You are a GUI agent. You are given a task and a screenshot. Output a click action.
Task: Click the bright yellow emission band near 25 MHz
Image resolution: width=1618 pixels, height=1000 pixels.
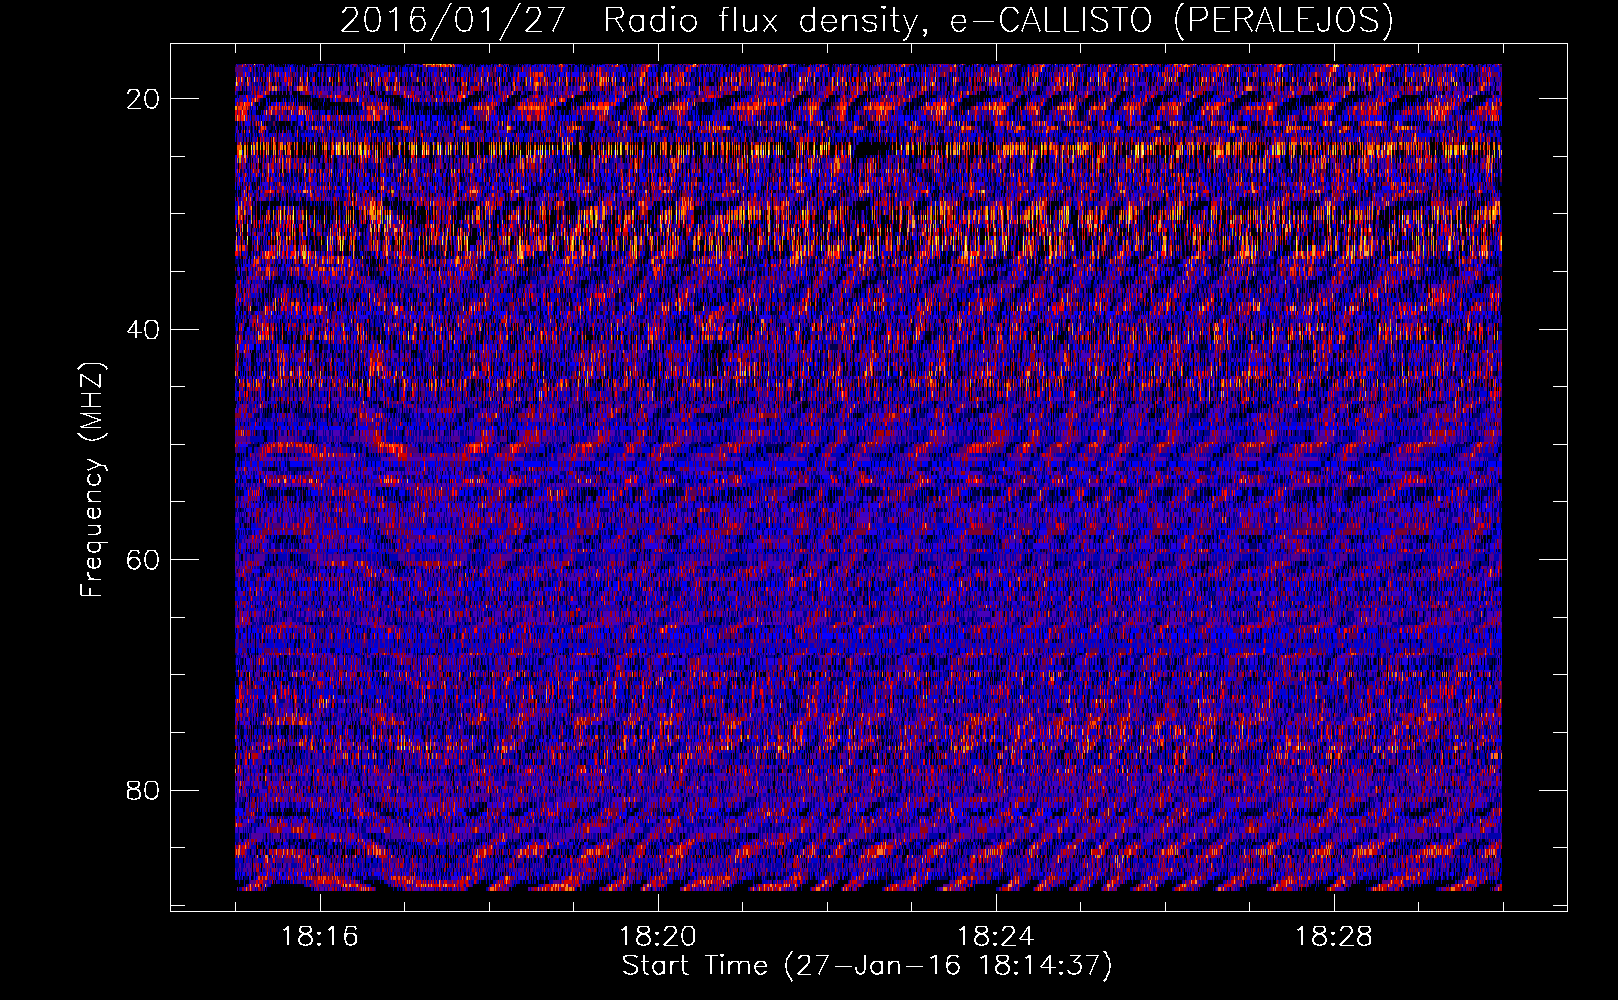pos(868,150)
